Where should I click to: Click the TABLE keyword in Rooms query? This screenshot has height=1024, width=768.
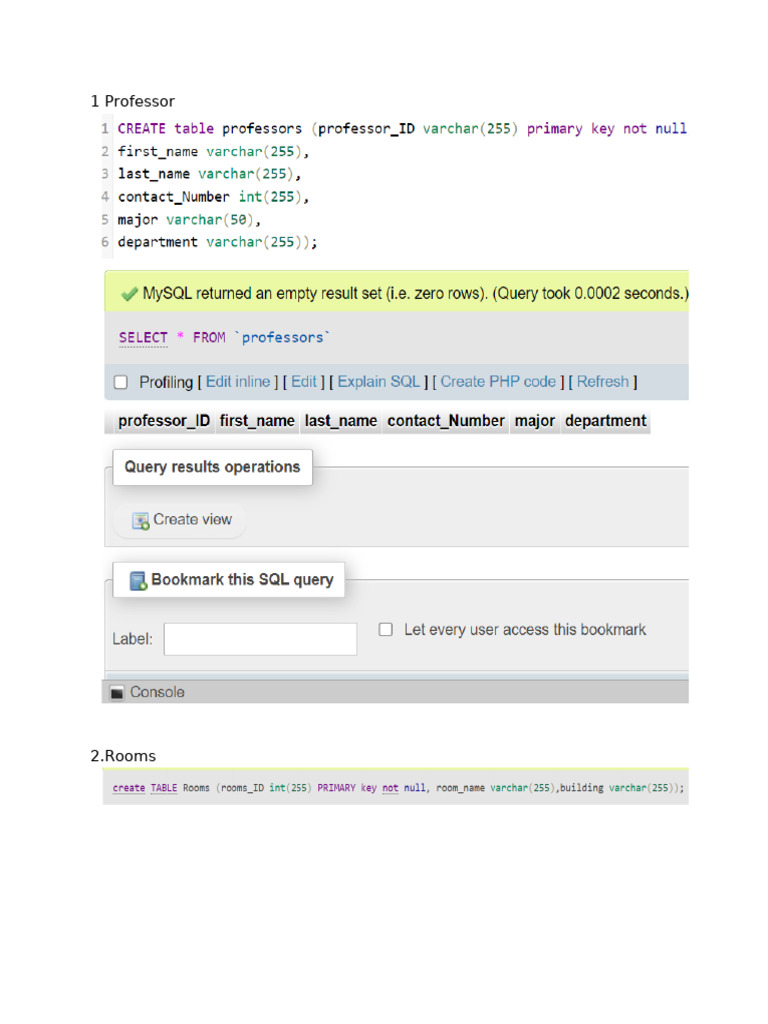pyautogui.click(x=164, y=788)
